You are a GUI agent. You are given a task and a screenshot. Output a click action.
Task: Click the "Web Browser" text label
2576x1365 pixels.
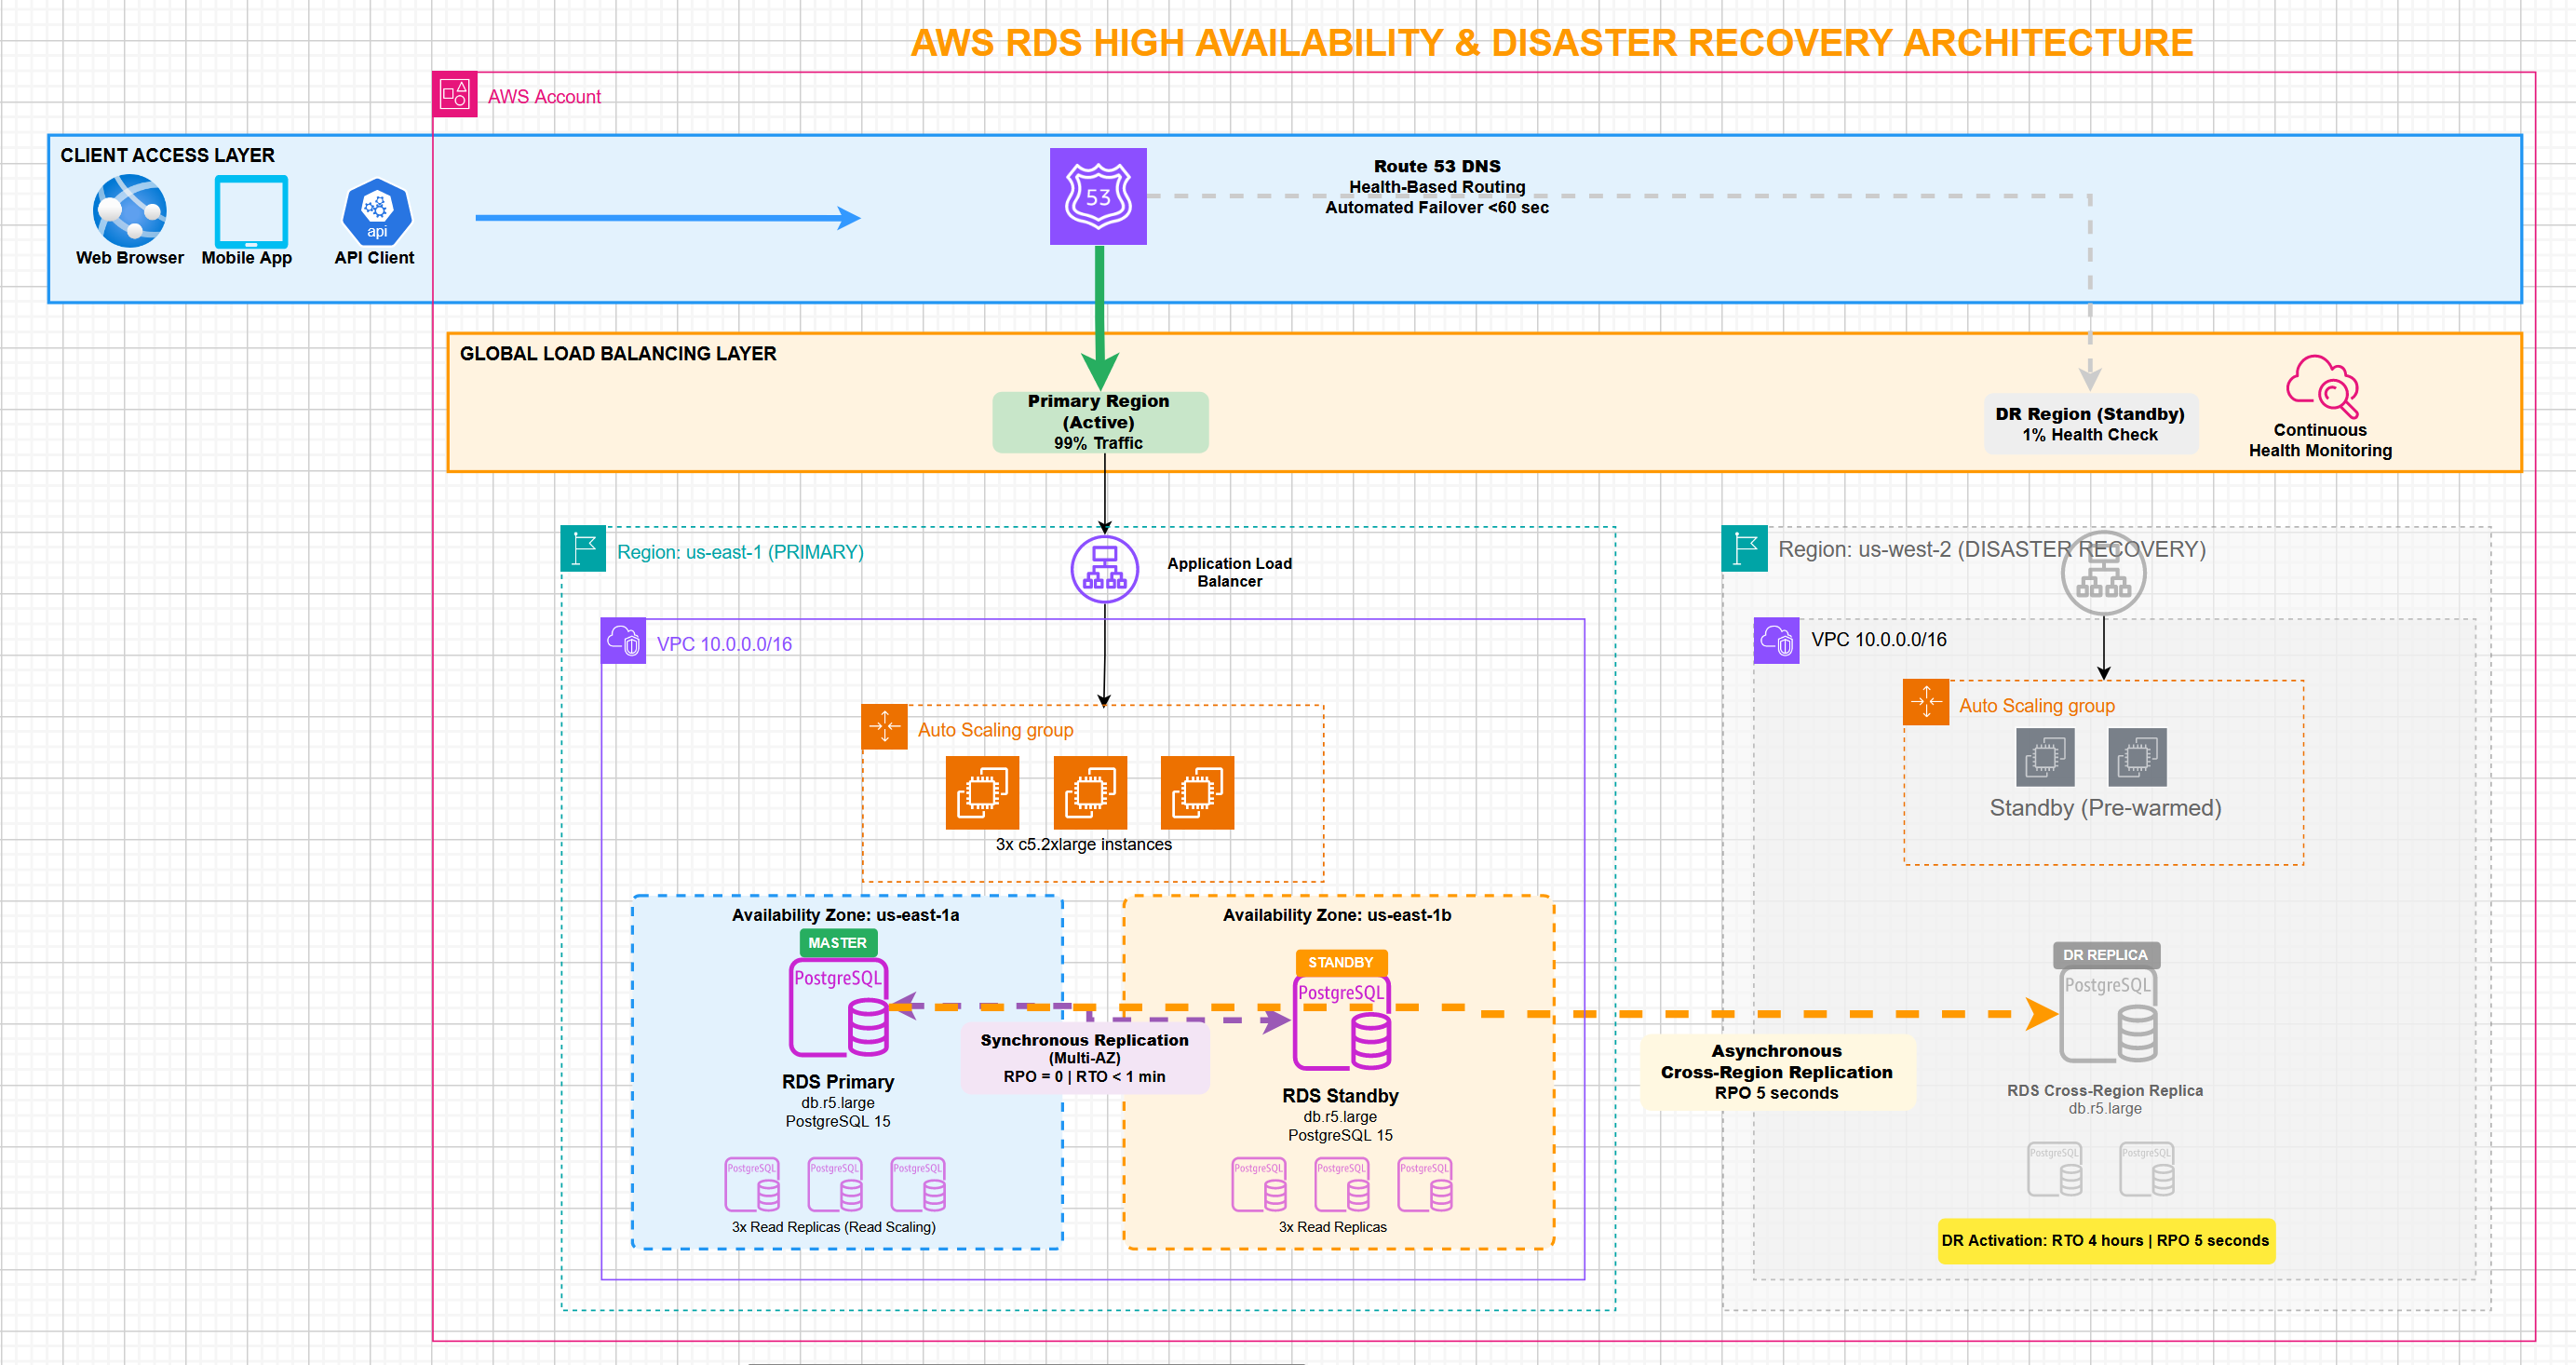(x=130, y=257)
